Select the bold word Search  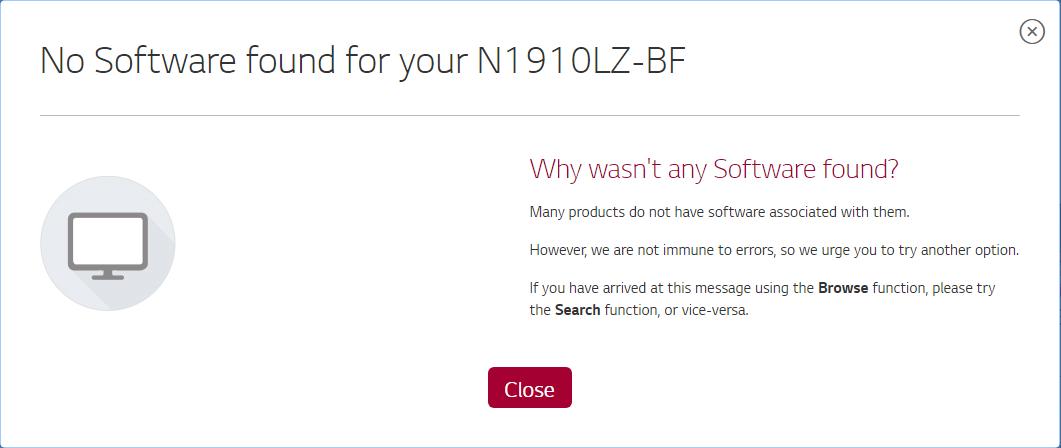click(577, 311)
